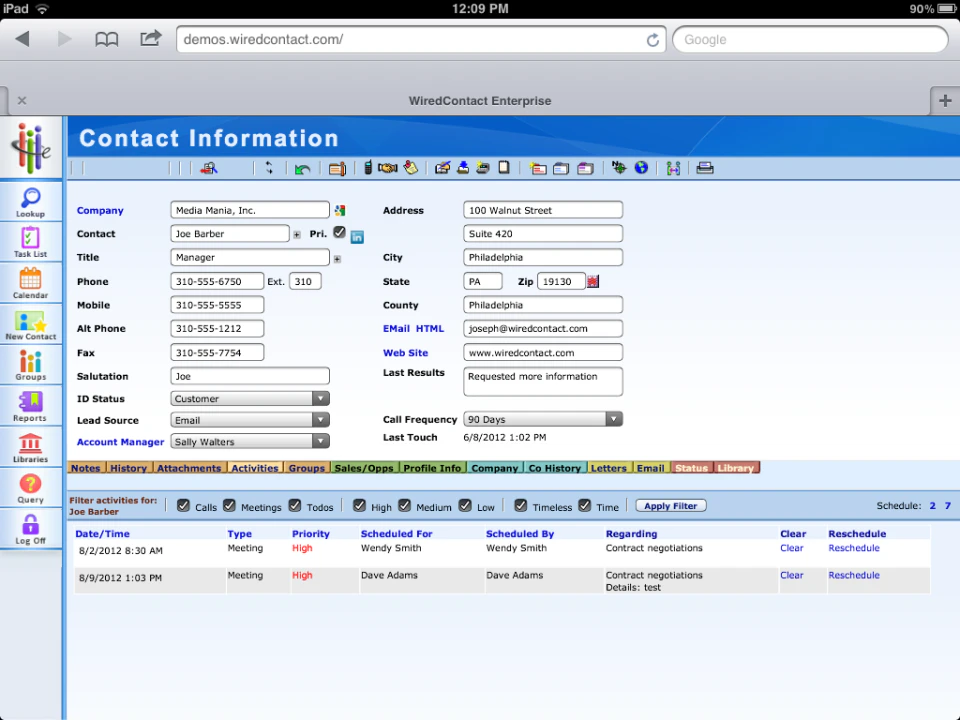Open the Calendar from the sidebar
Viewport: 960px width, 720px height.
coord(30,284)
